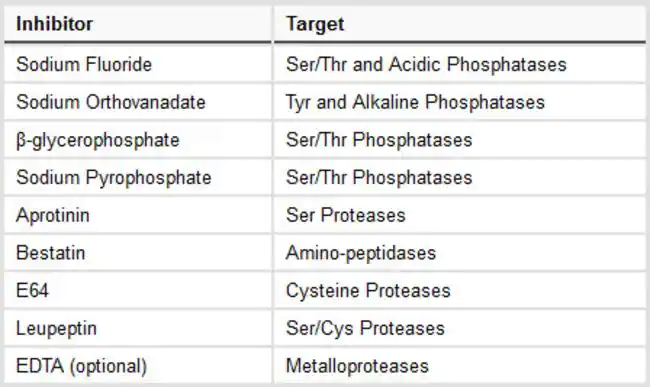Viewport: 650px width, 387px height.
Task: Select Ser/Thr and Acidic Phosphatases cell
Action: pyautogui.click(x=460, y=64)
